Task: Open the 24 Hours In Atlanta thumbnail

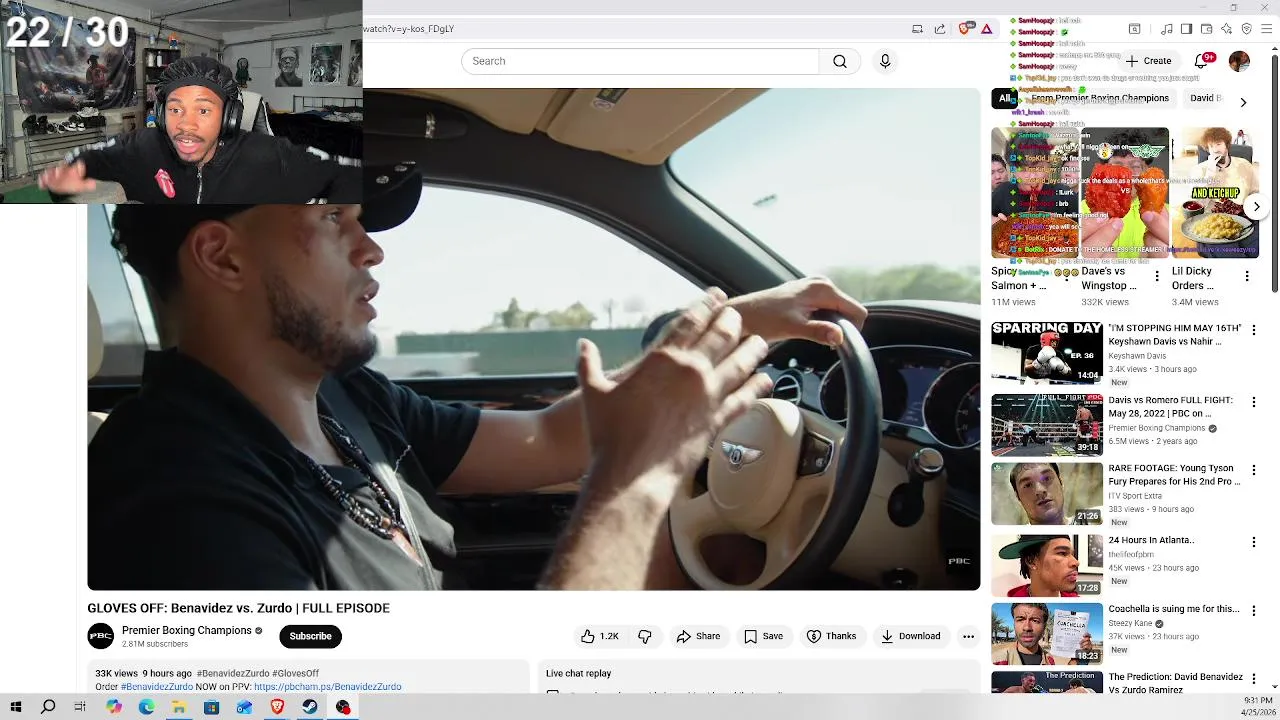Action: (1047, 566)
